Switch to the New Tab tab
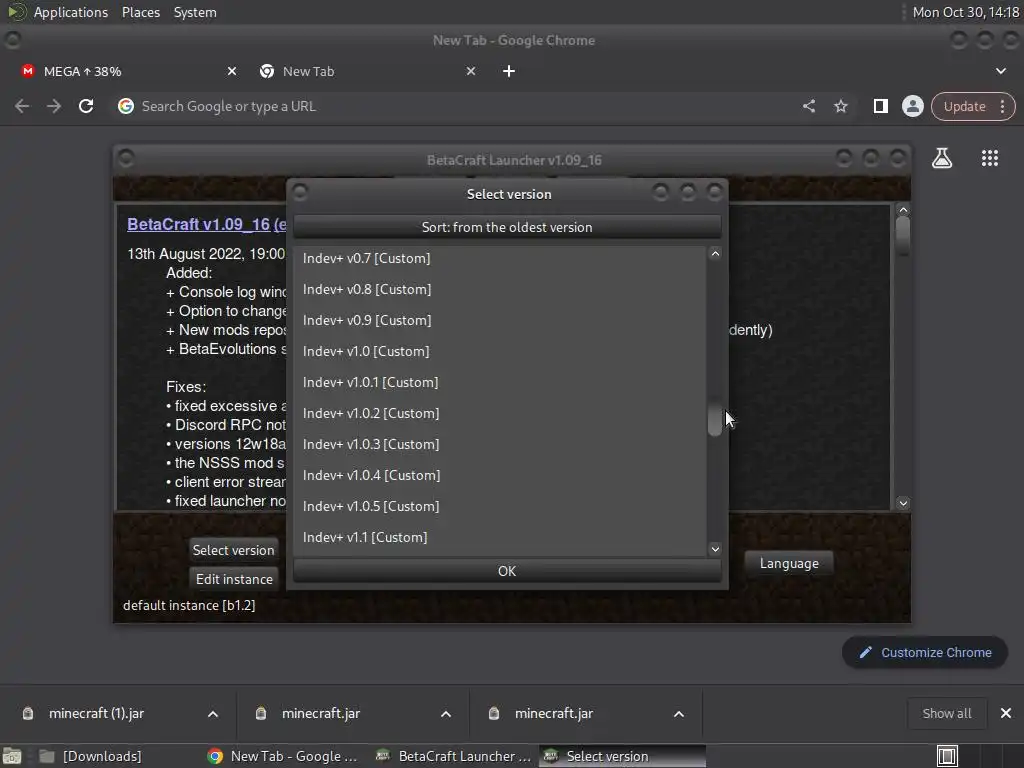The image size is (1024, 768). [366, 71]
